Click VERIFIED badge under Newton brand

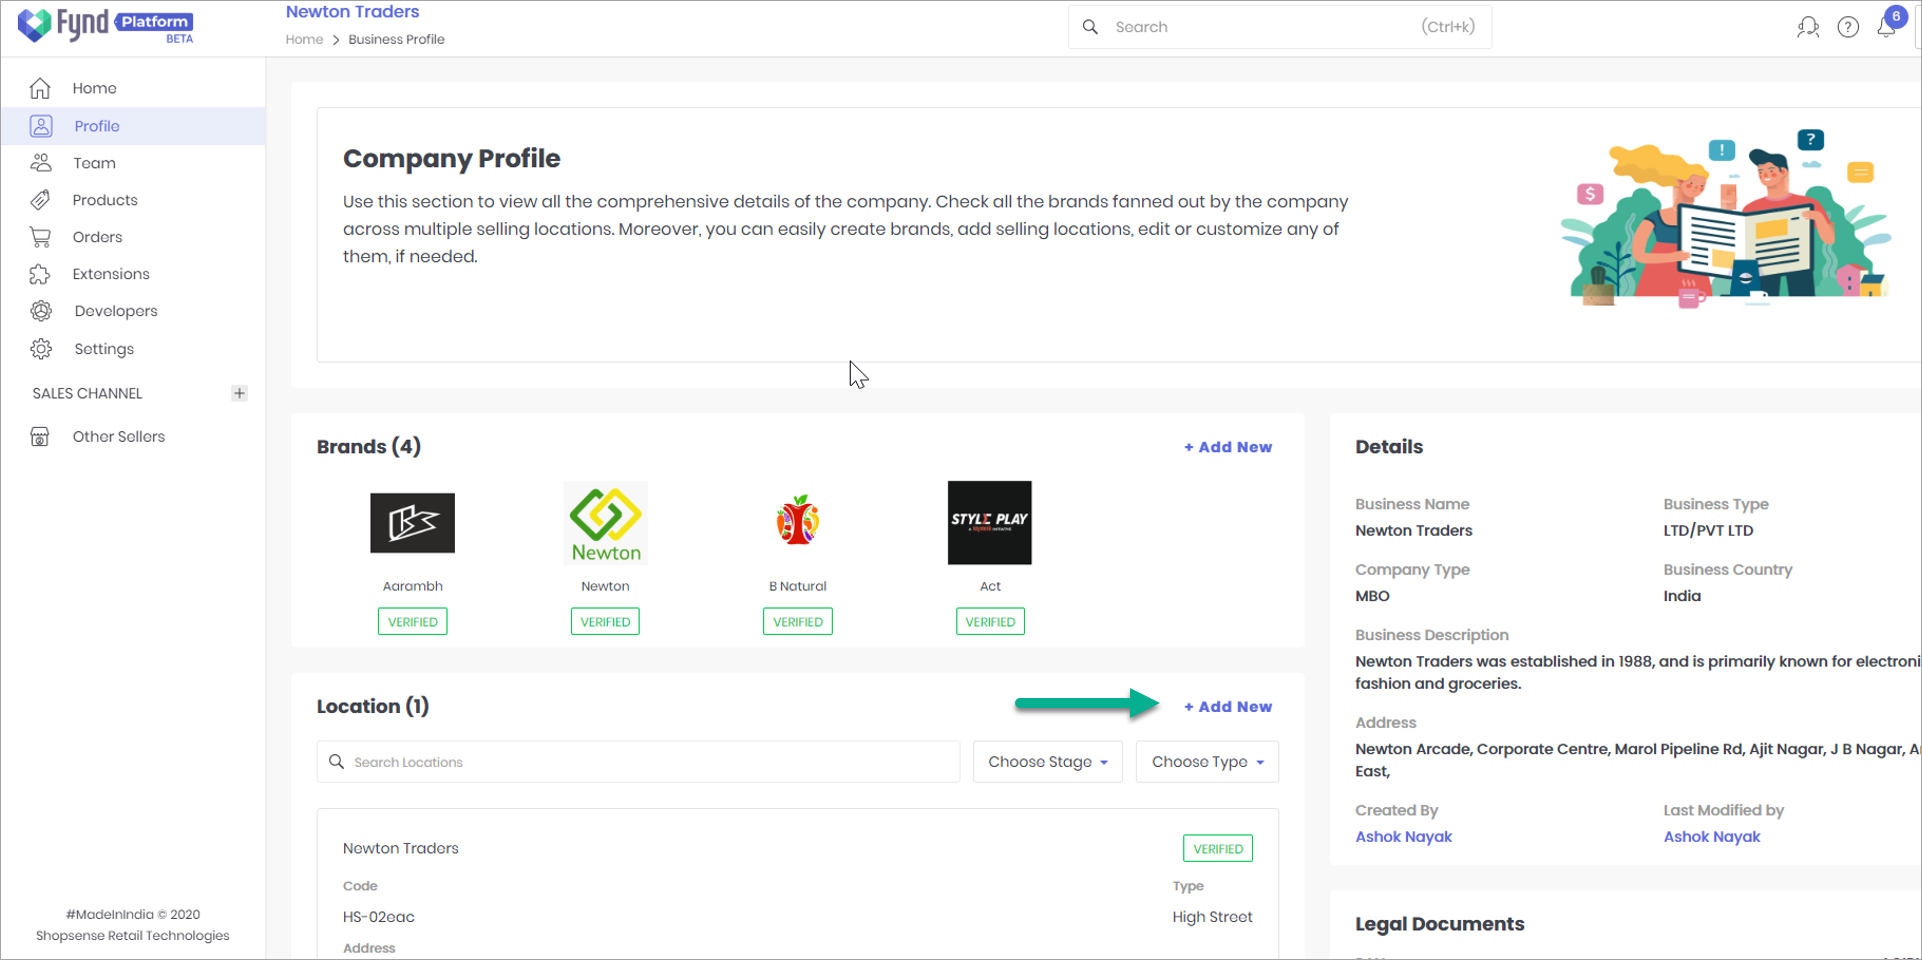tap(605, 622)
